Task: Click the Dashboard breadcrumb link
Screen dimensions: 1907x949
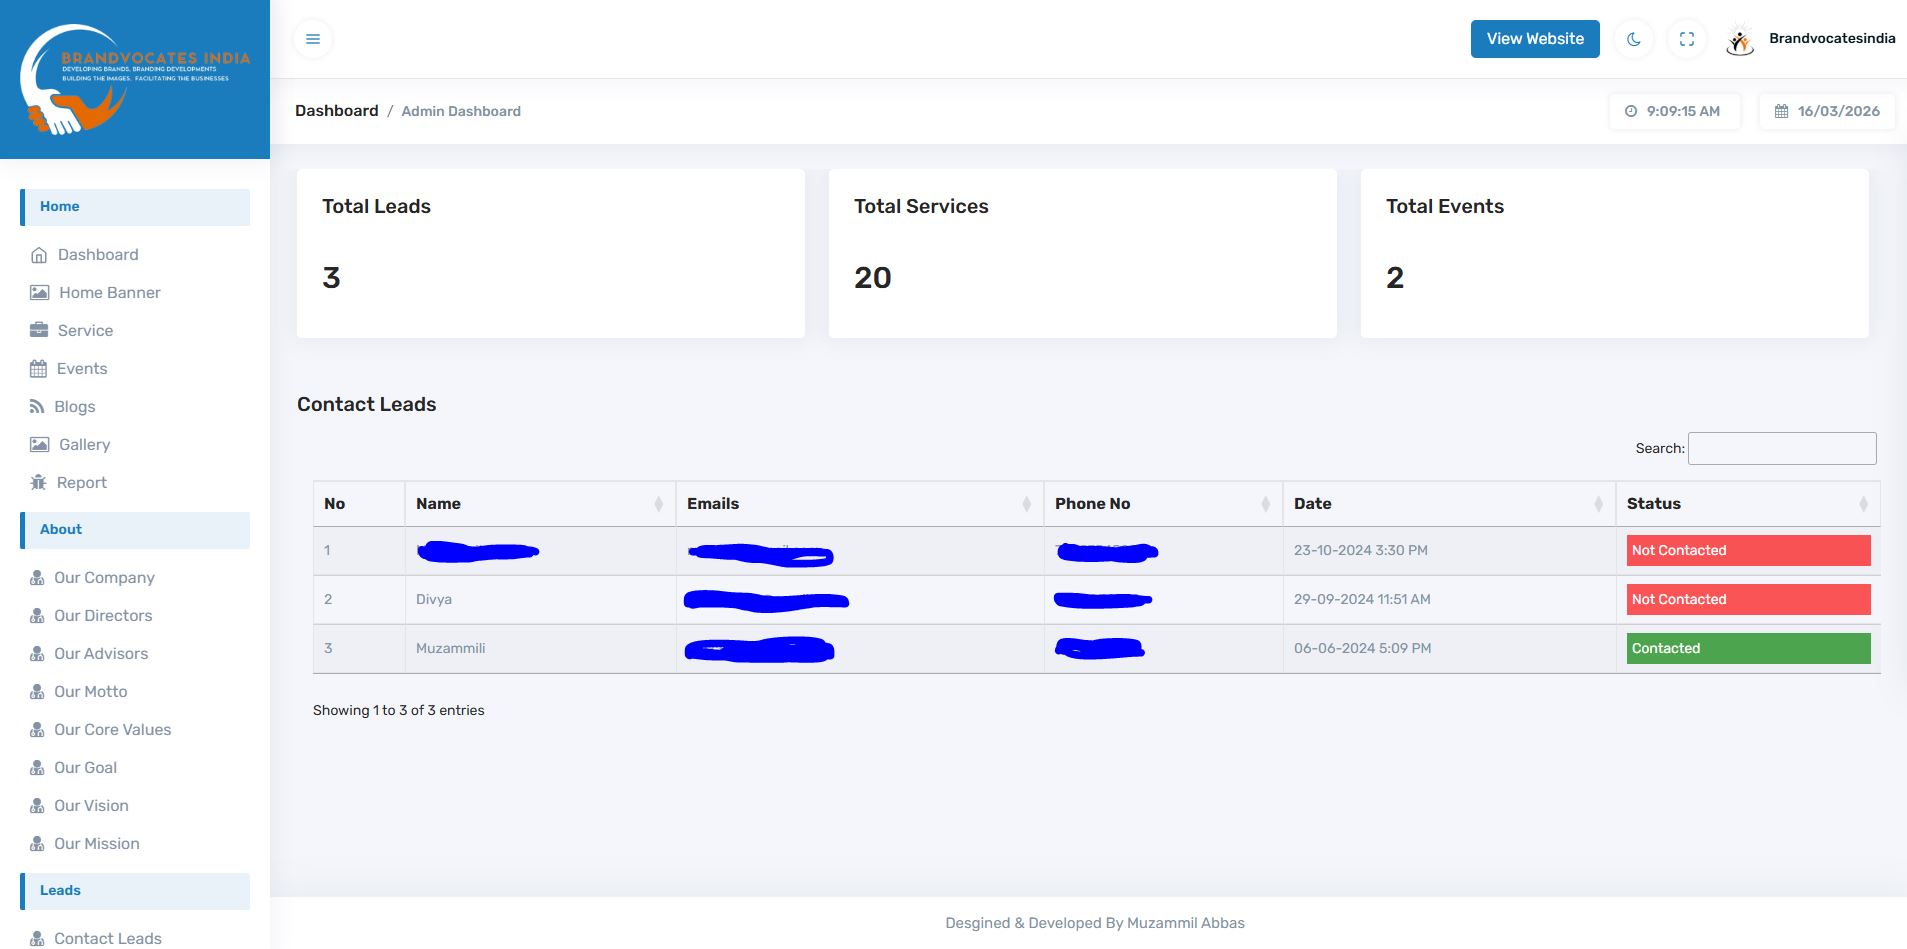Action: pyautogui.click(x=336, y=111)
